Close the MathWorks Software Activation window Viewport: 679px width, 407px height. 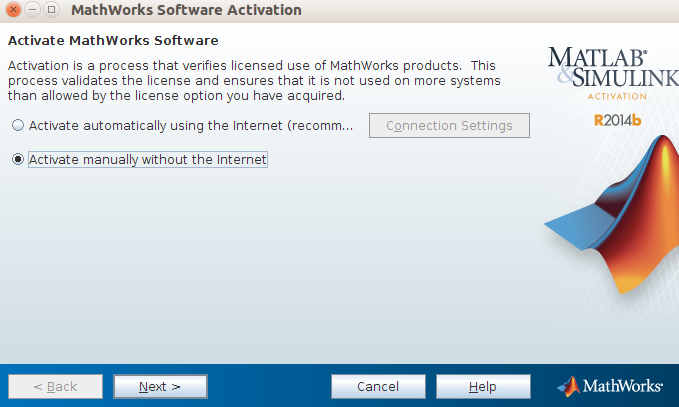[13, 10]
